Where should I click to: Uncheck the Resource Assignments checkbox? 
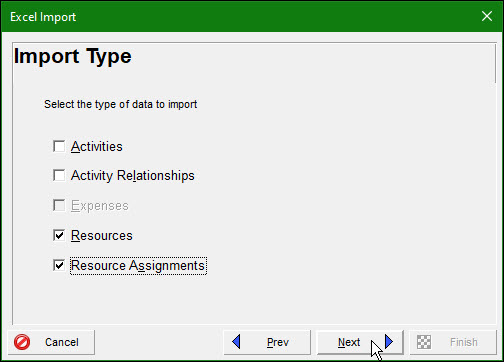pos(59,265)
